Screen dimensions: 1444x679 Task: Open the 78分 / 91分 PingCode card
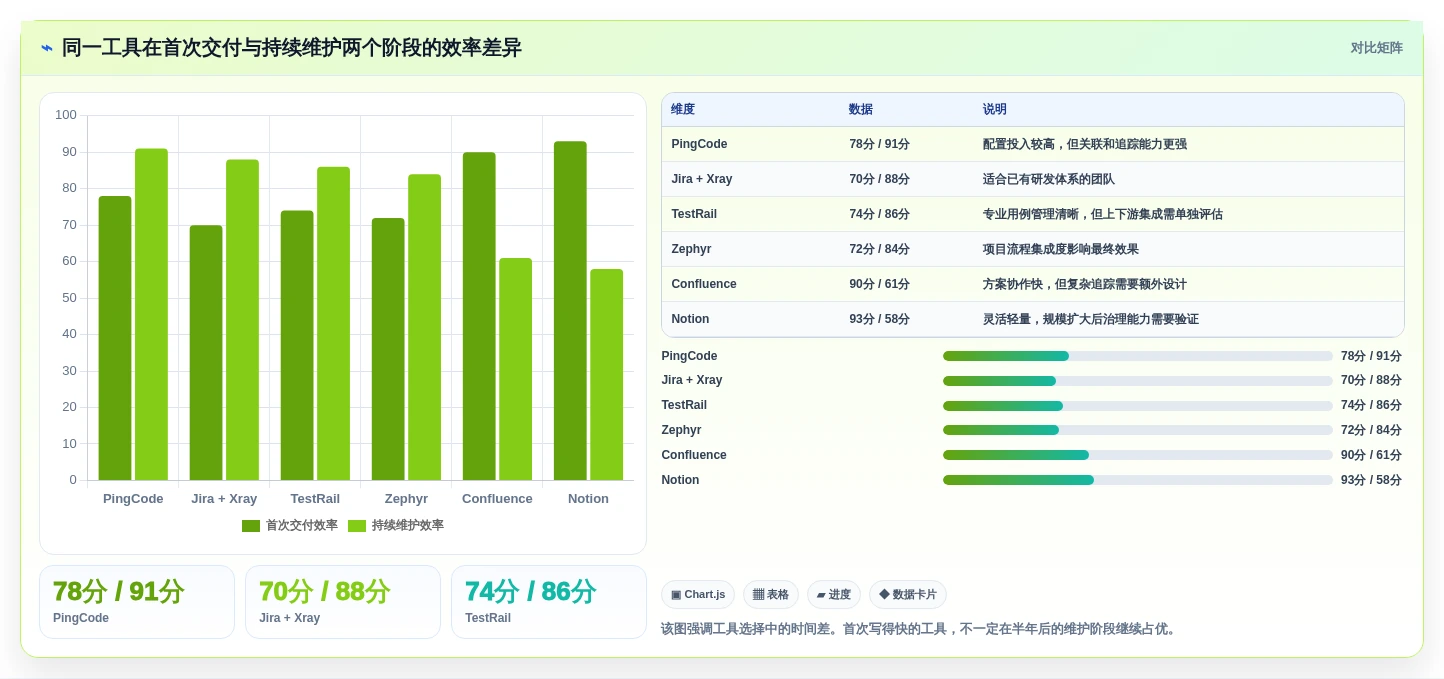click(x=137, y=602)
